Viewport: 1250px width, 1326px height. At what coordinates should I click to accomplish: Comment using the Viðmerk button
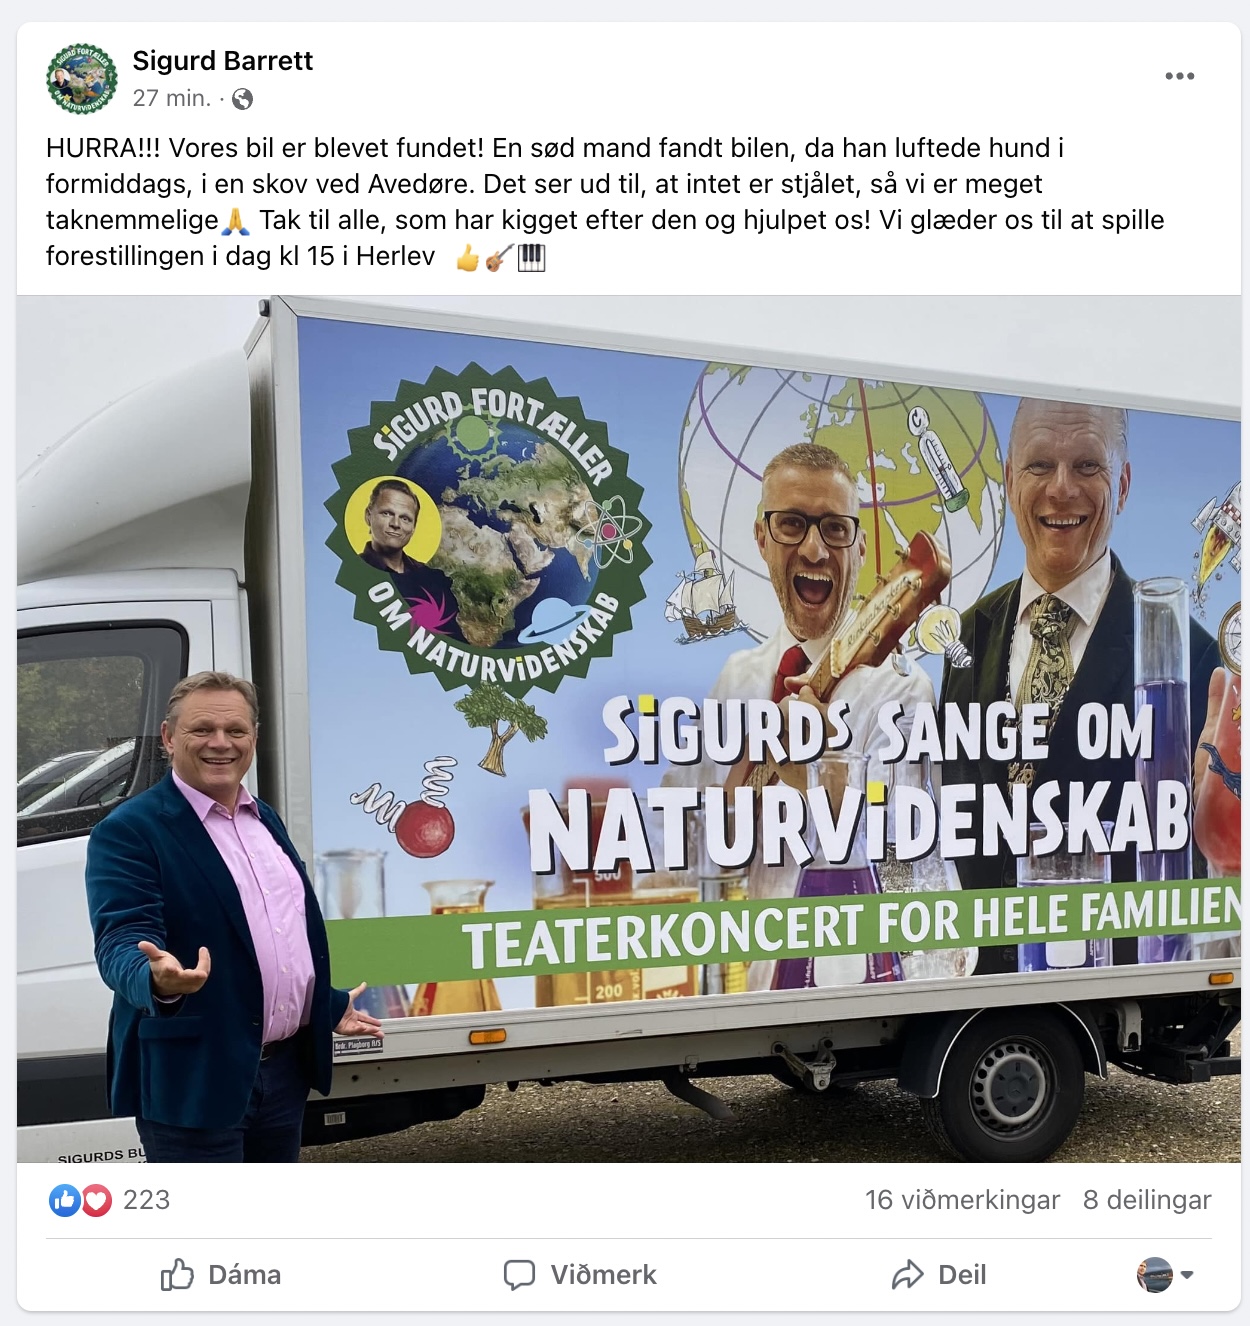[580, 1275]
